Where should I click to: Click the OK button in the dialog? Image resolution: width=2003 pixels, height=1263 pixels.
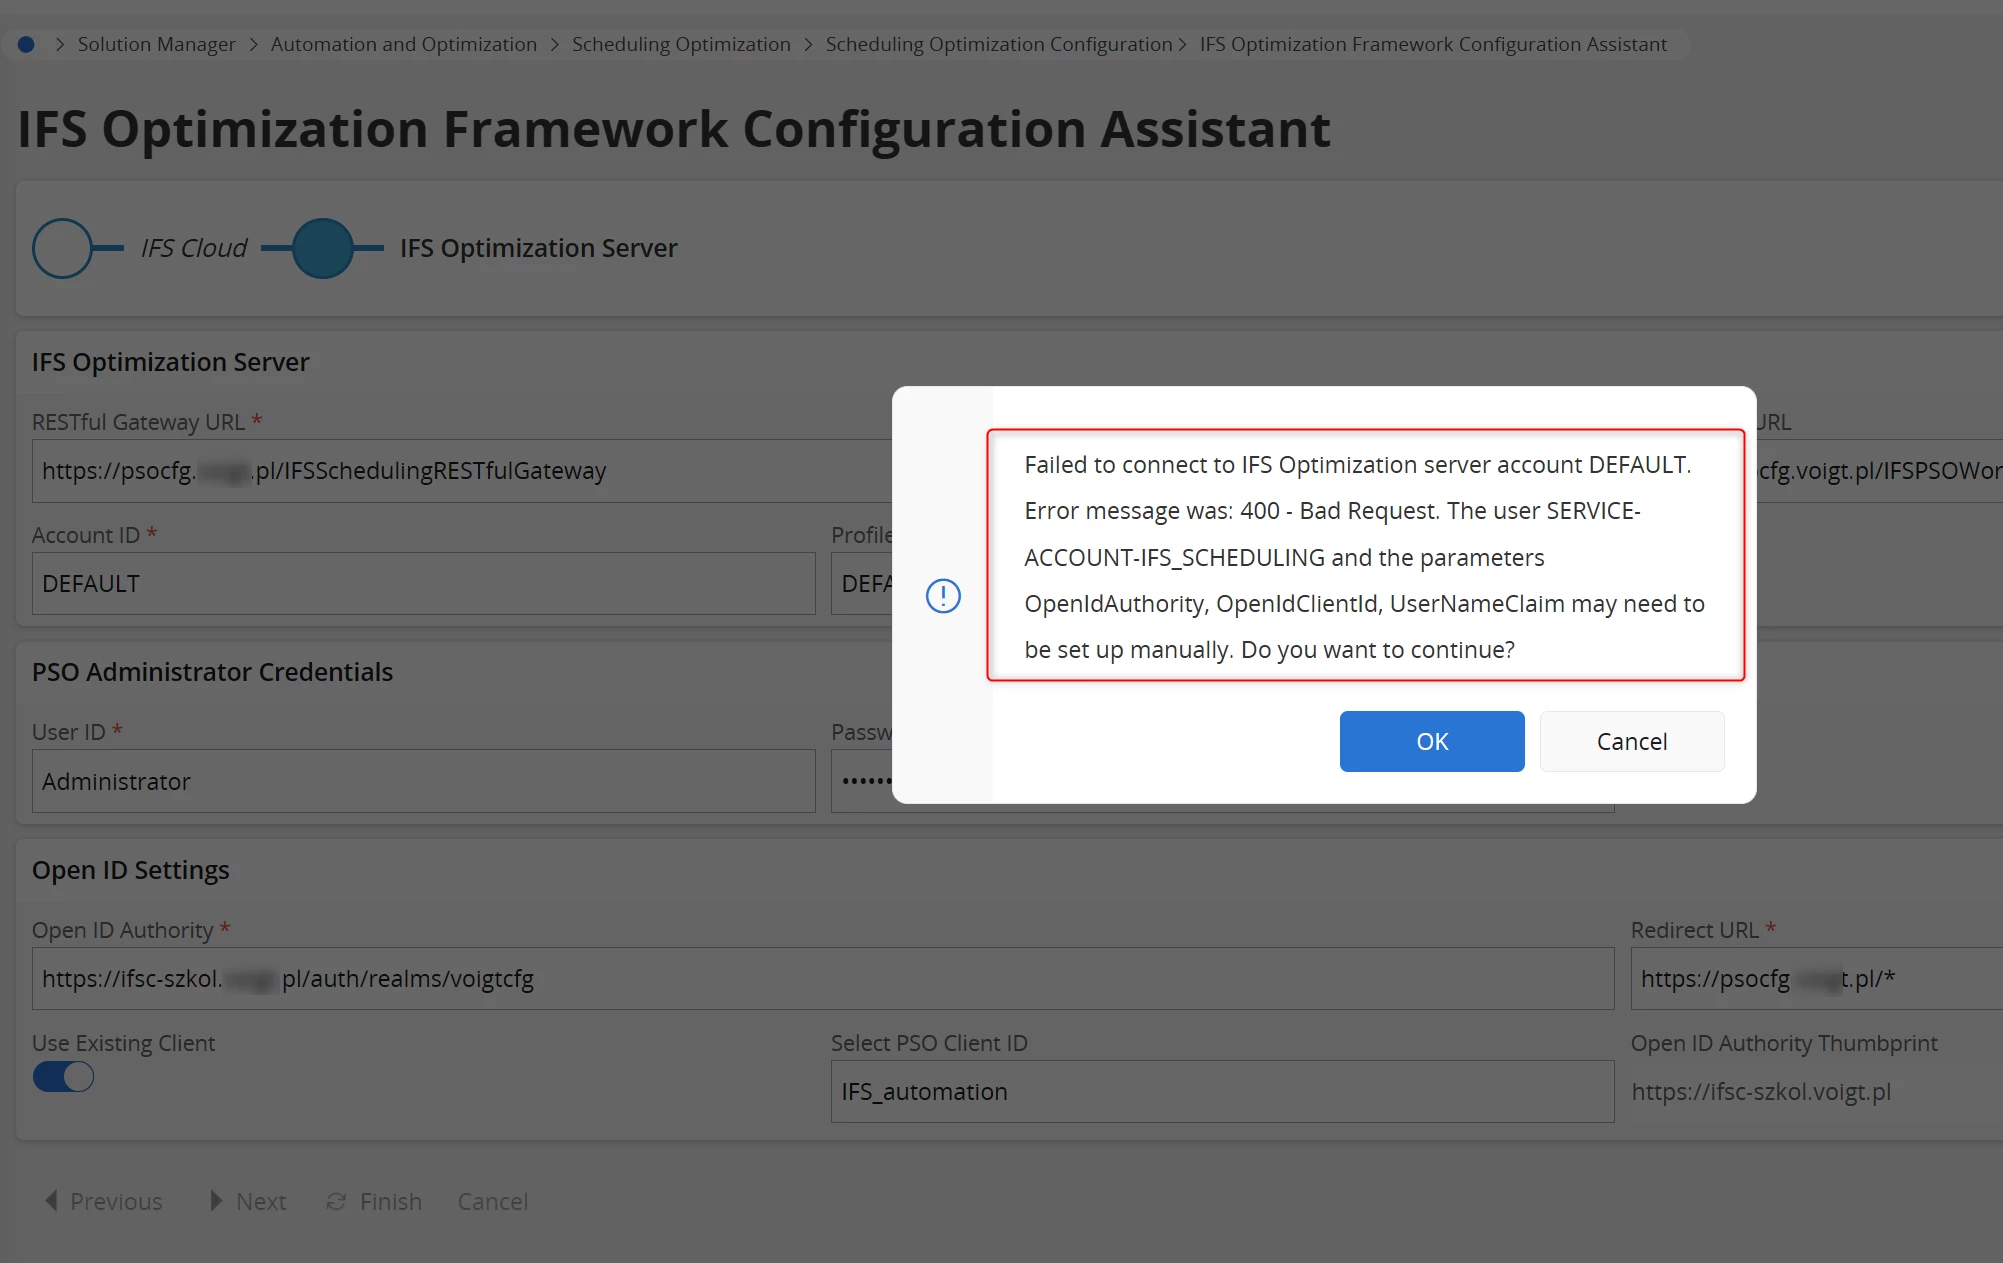point(1431,741)
